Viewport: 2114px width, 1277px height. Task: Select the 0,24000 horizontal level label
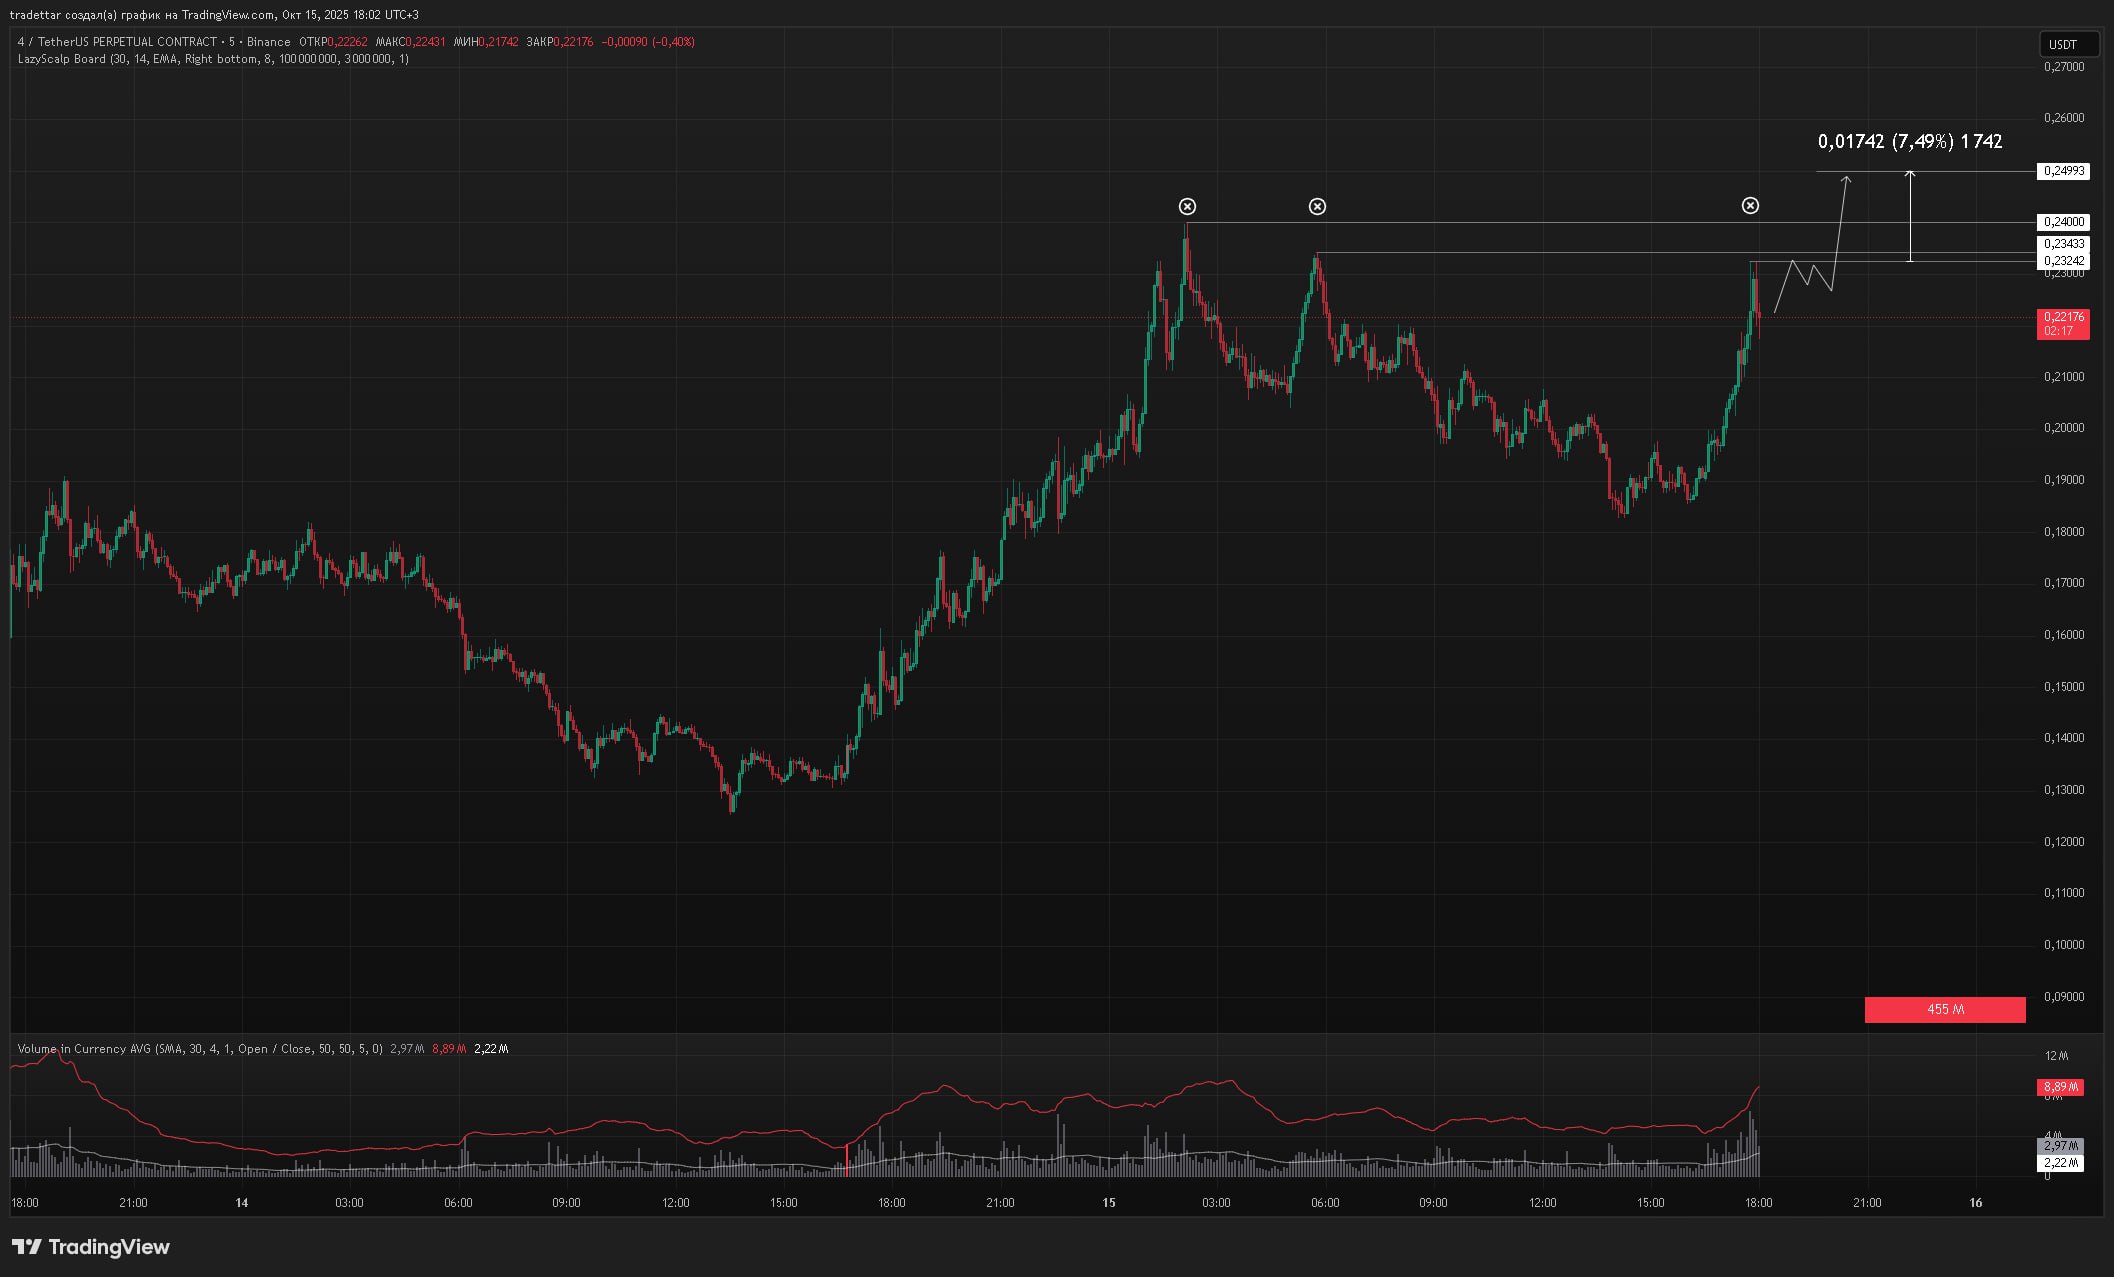pyautogui.click(x=2063, y=222)
